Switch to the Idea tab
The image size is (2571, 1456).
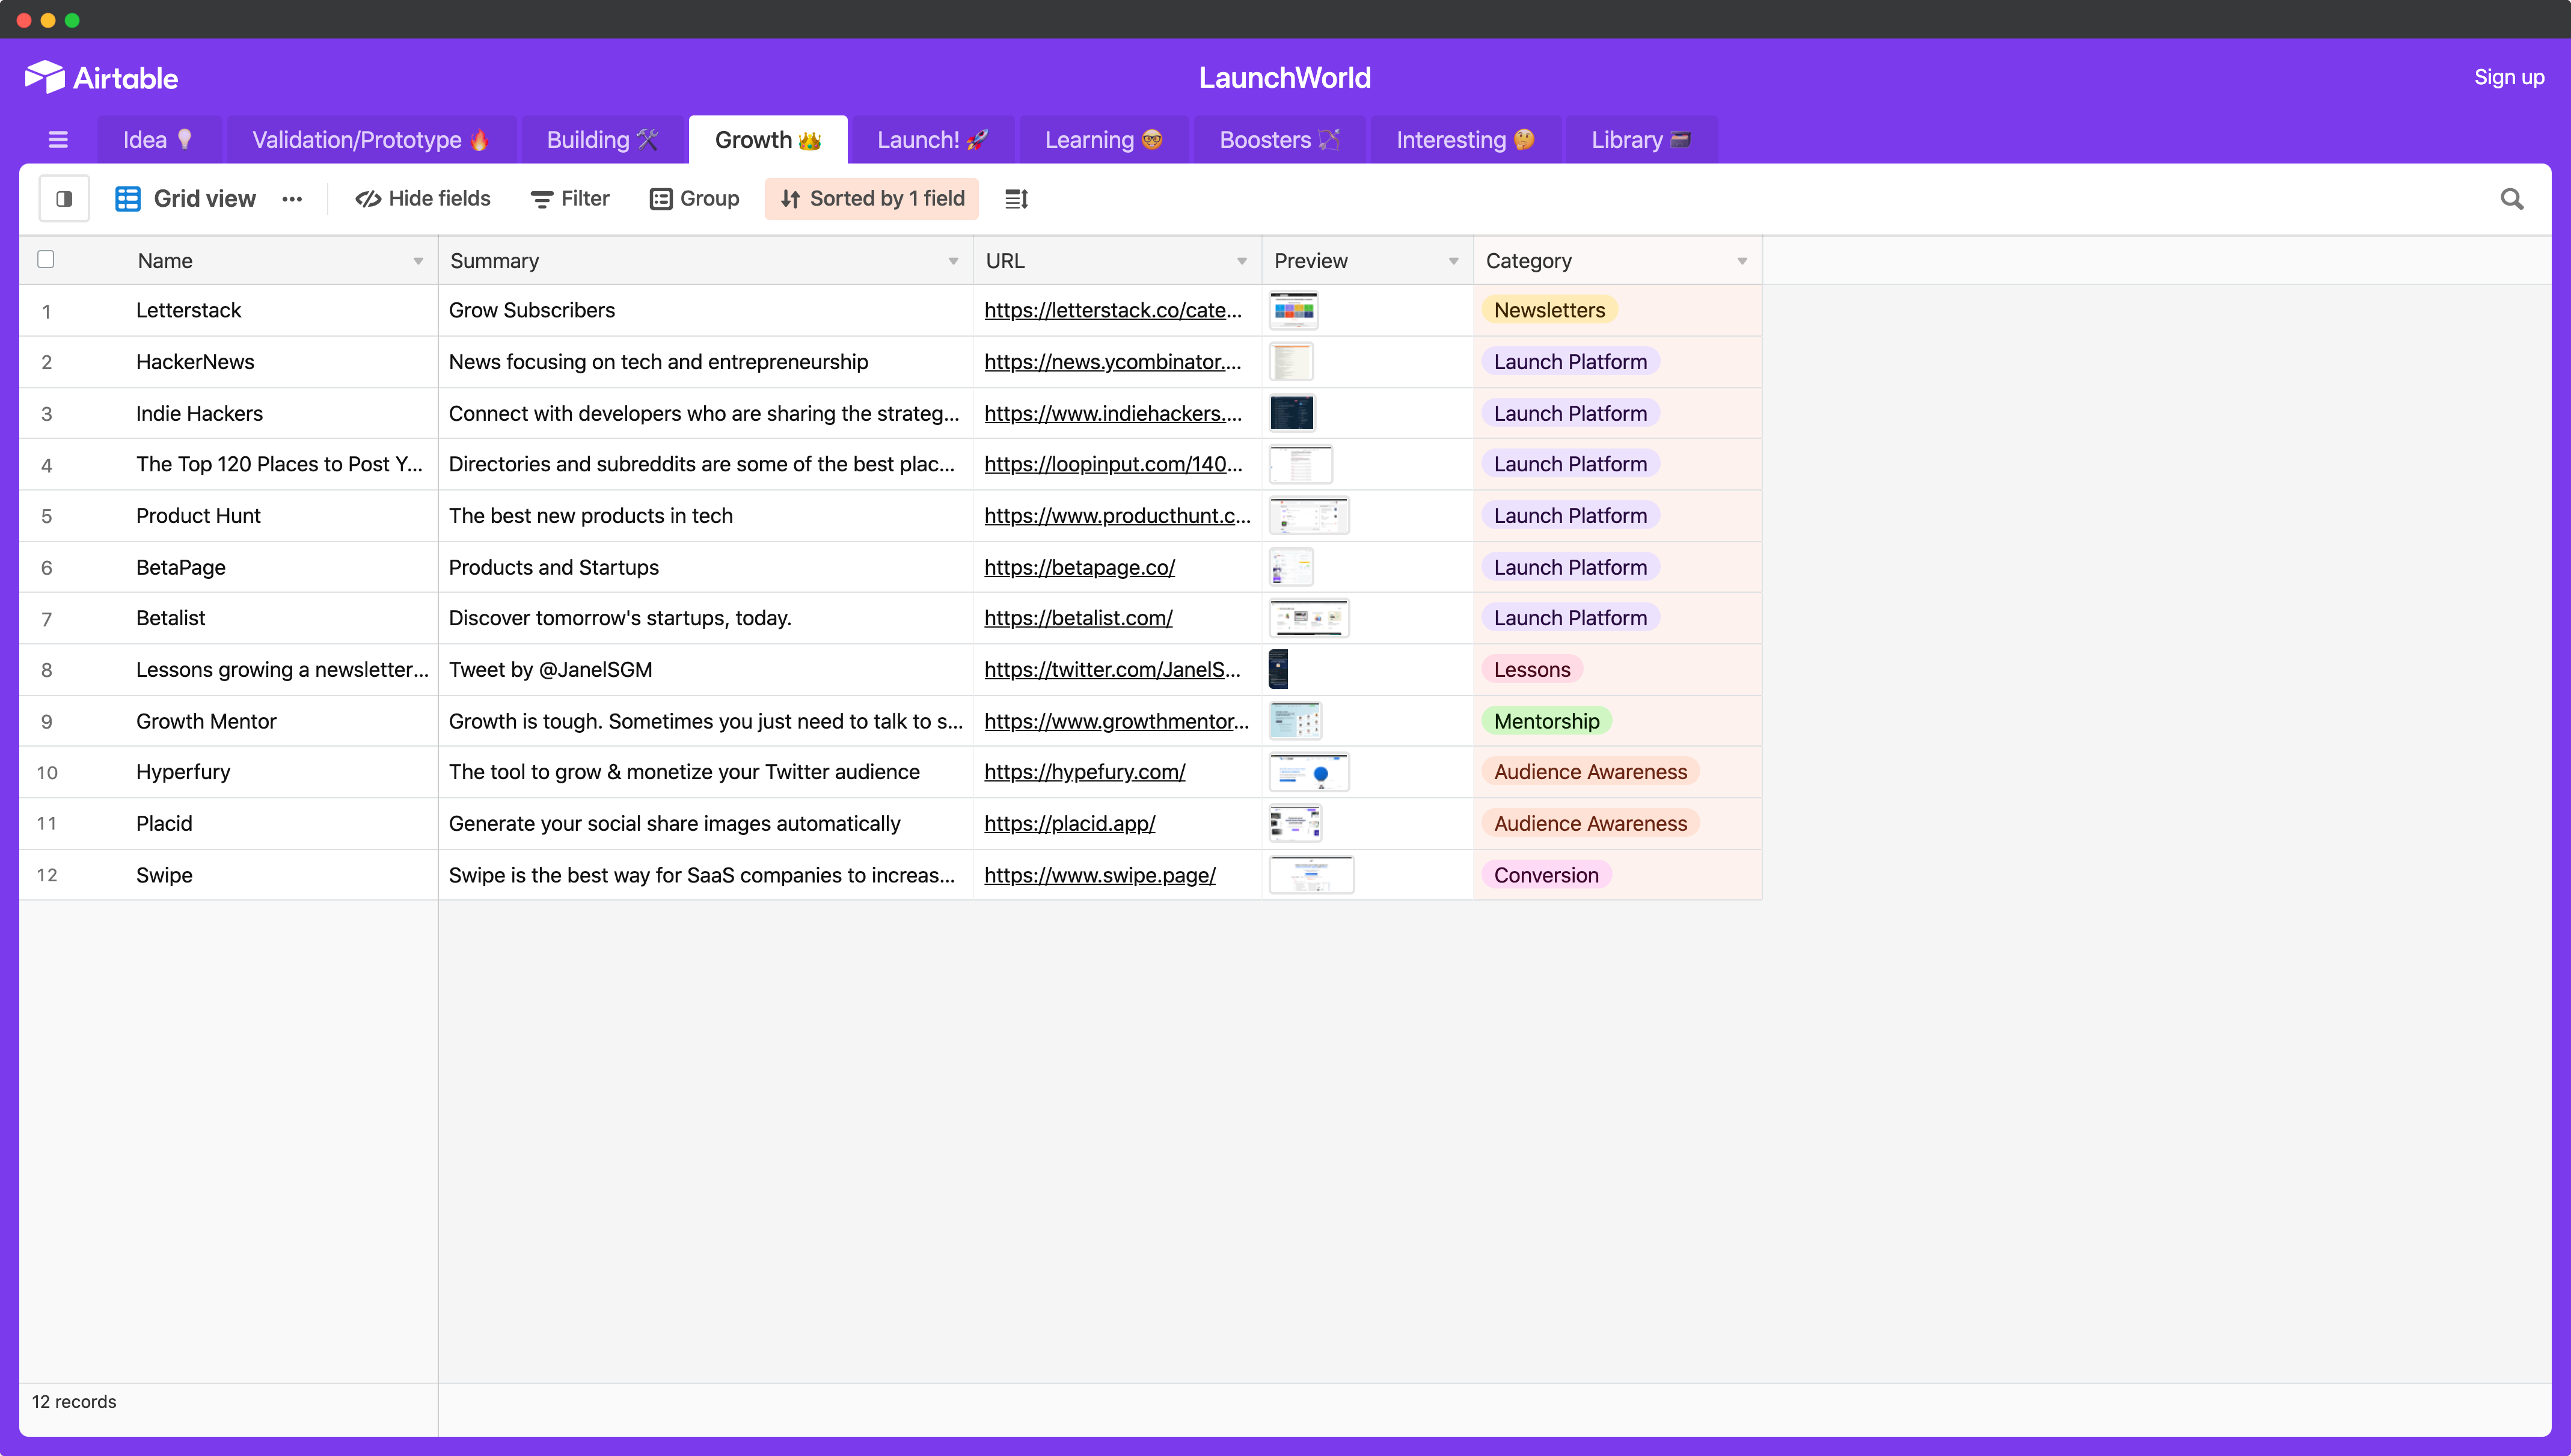(x=159, y=140)
